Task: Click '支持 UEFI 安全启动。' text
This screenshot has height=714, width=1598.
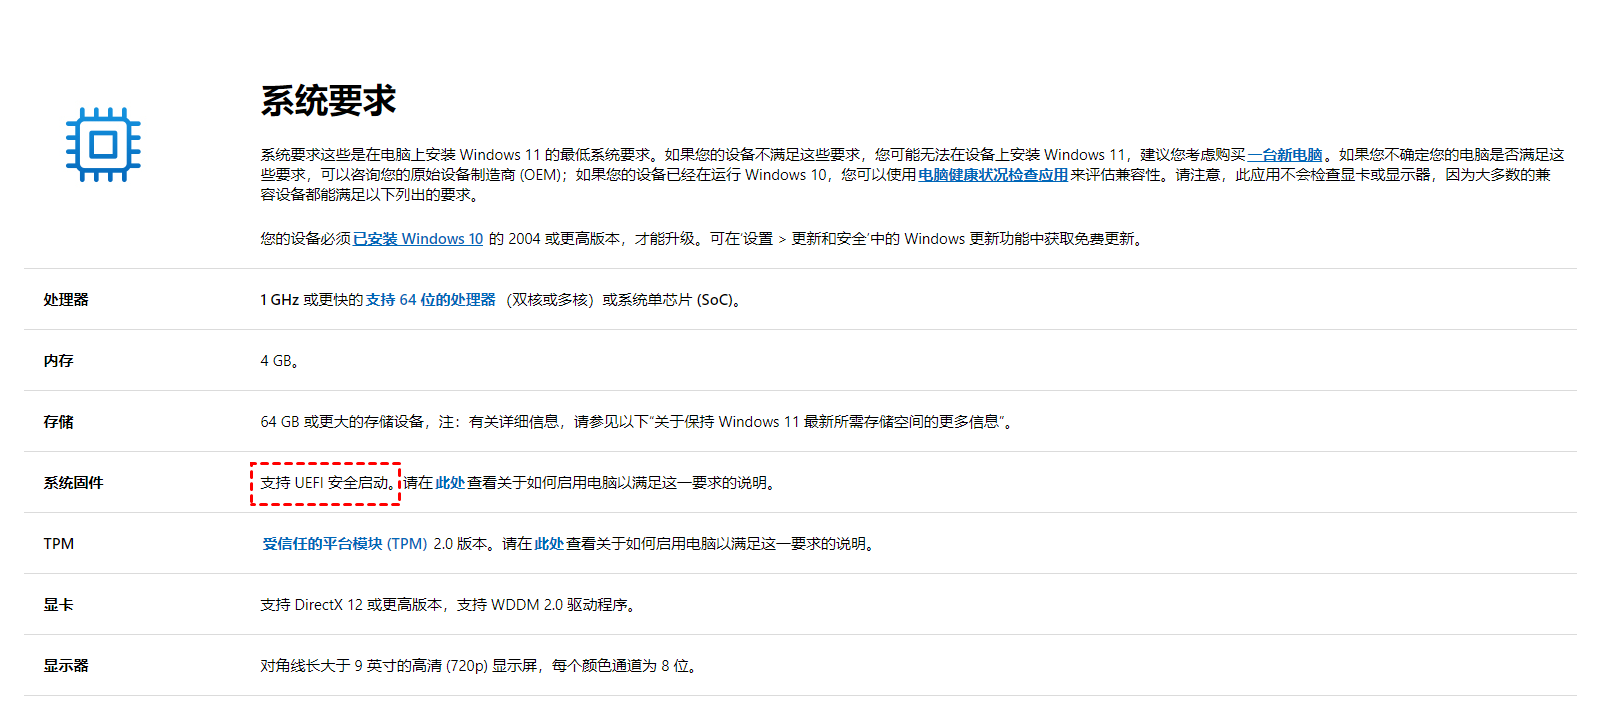Action: pos(328,483)
